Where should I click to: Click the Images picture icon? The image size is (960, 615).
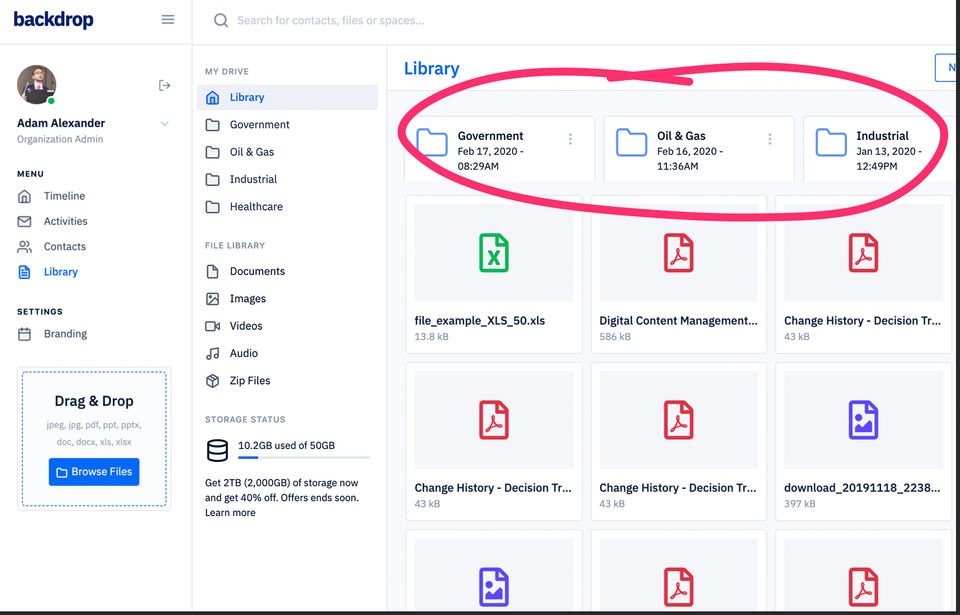coord(212,299)
